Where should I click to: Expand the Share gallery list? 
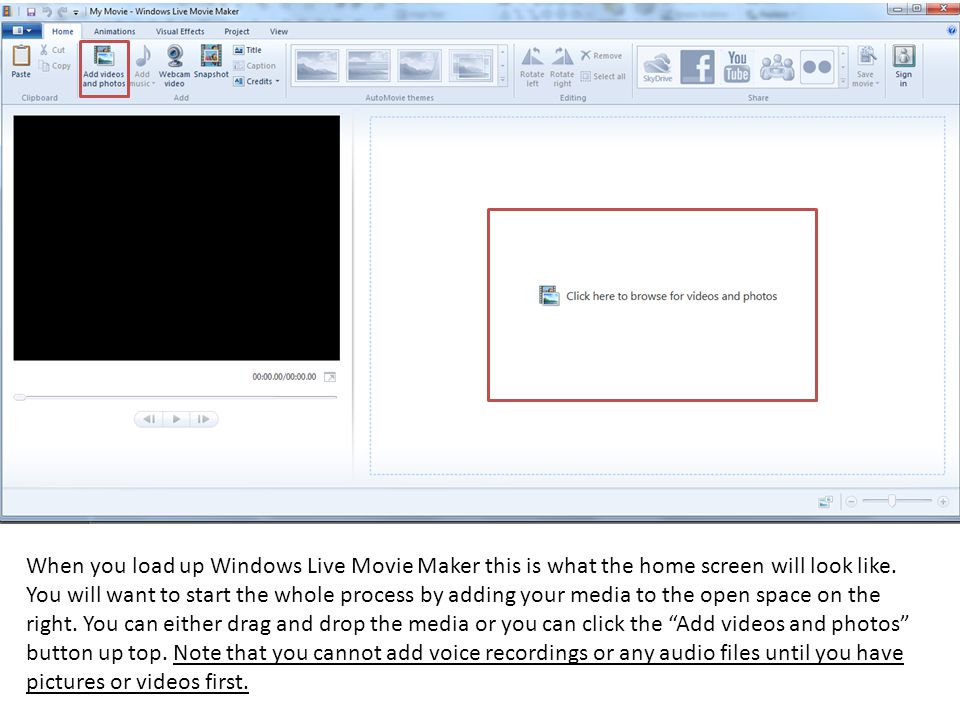pyautogui.click(x=843, y=81)
